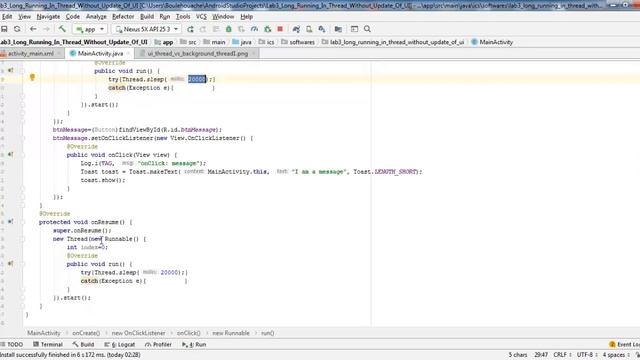Build the project with the hammer icon
Screen dimensions: 640x360
(62, 29)
